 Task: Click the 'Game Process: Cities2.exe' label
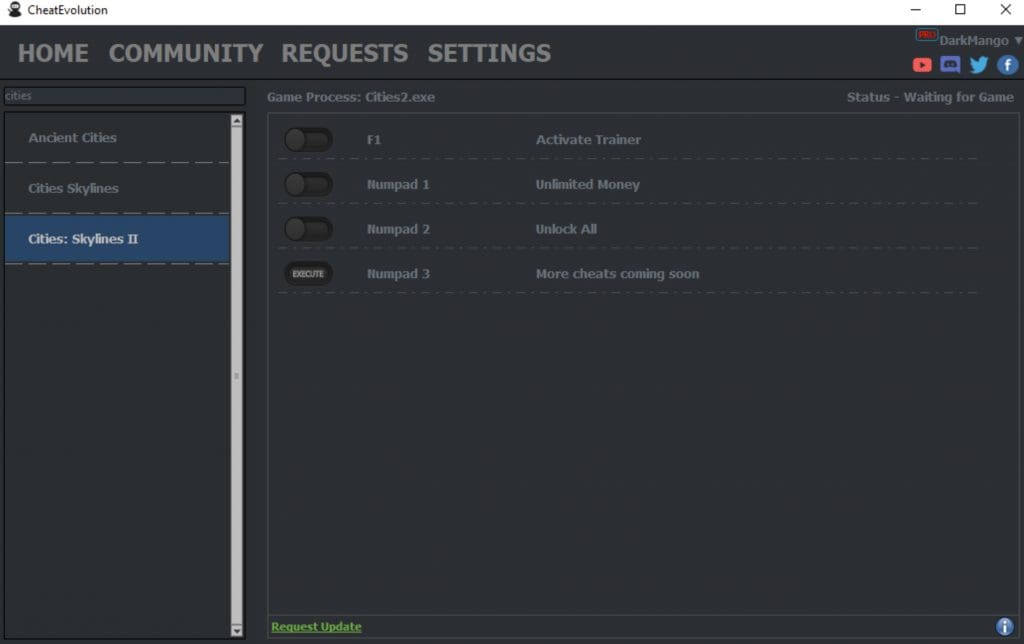pyautogui.click(x=351, y=97)
